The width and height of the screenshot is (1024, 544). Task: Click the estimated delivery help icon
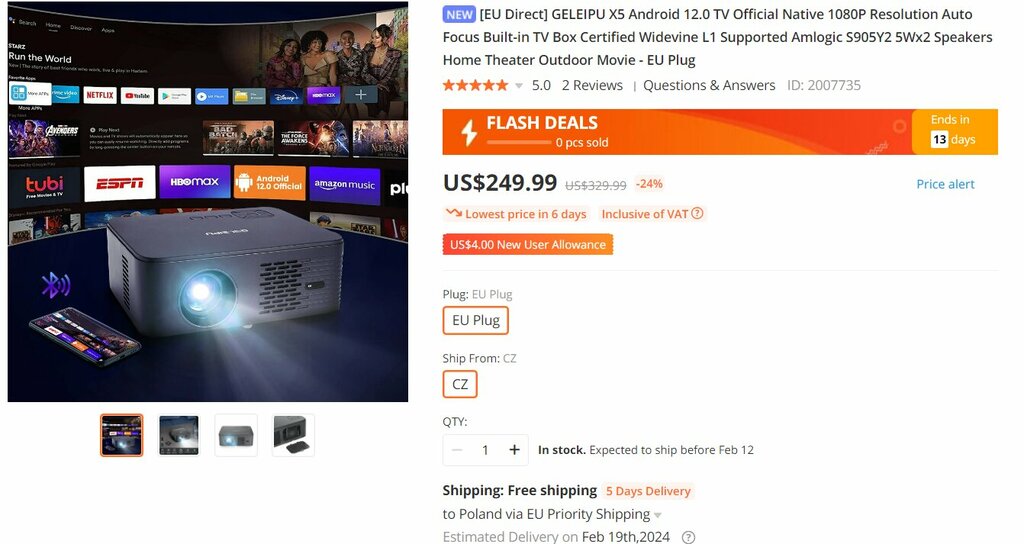click(x=688, y=537)
